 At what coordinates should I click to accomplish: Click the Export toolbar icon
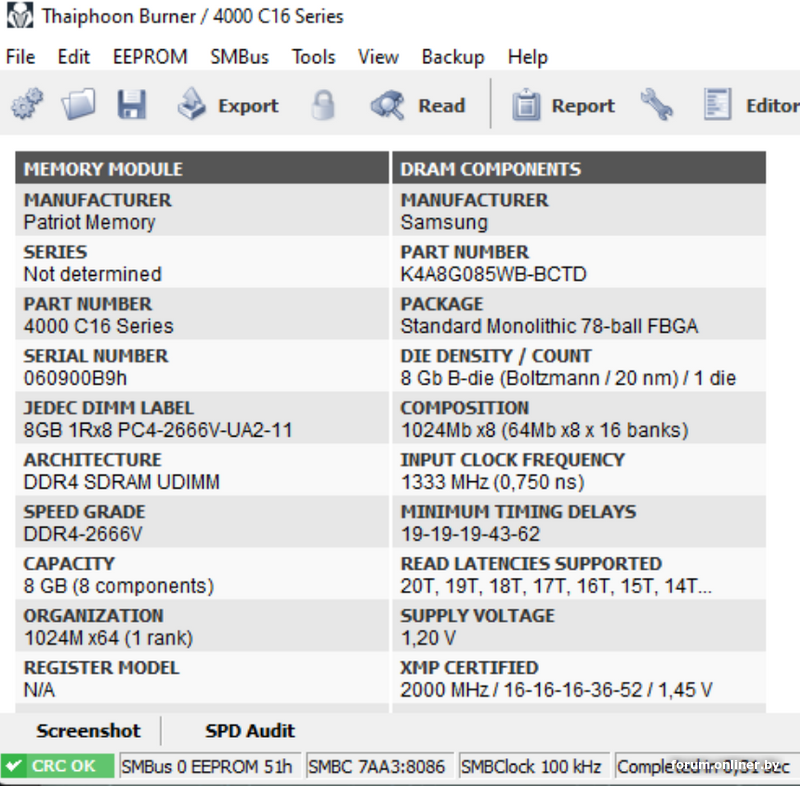click(191, 104)
